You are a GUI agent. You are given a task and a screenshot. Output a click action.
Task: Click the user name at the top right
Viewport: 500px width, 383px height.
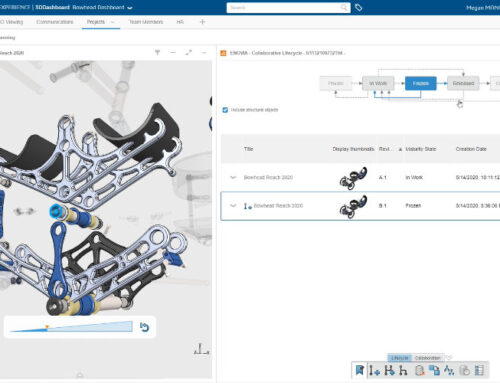(483, 8)
